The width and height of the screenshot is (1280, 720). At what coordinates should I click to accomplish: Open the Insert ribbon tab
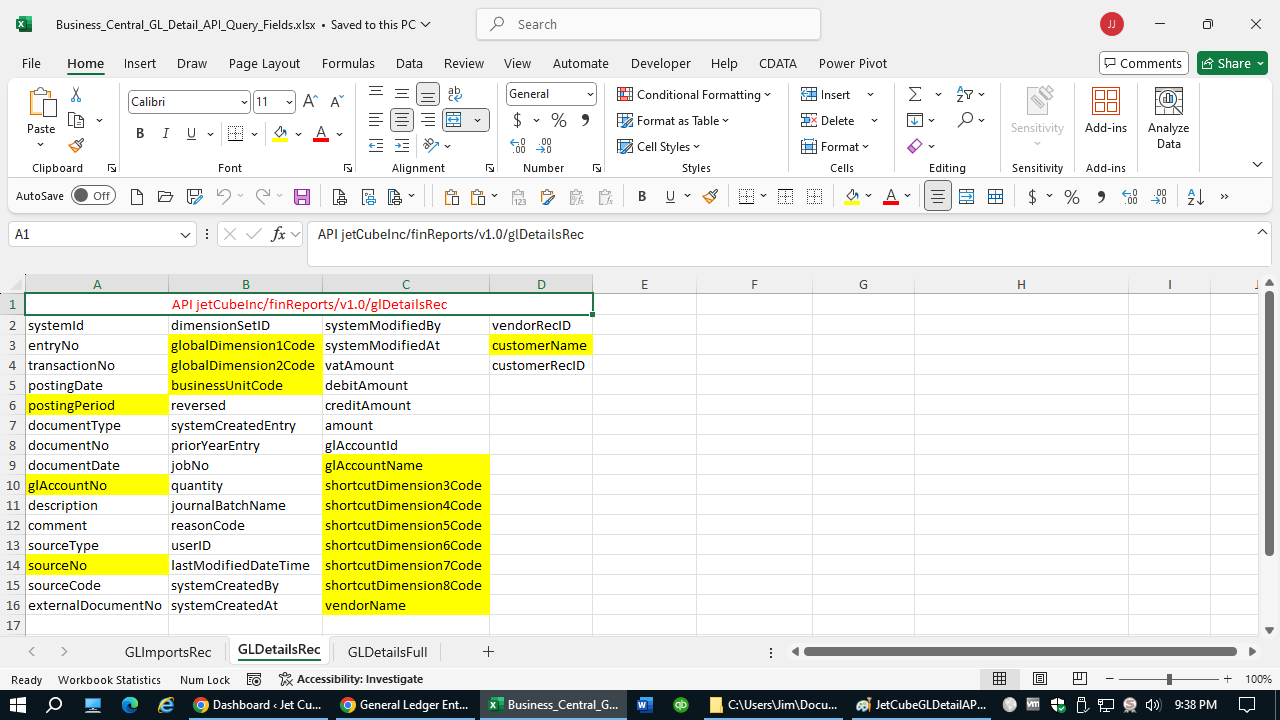pos(140,63)
